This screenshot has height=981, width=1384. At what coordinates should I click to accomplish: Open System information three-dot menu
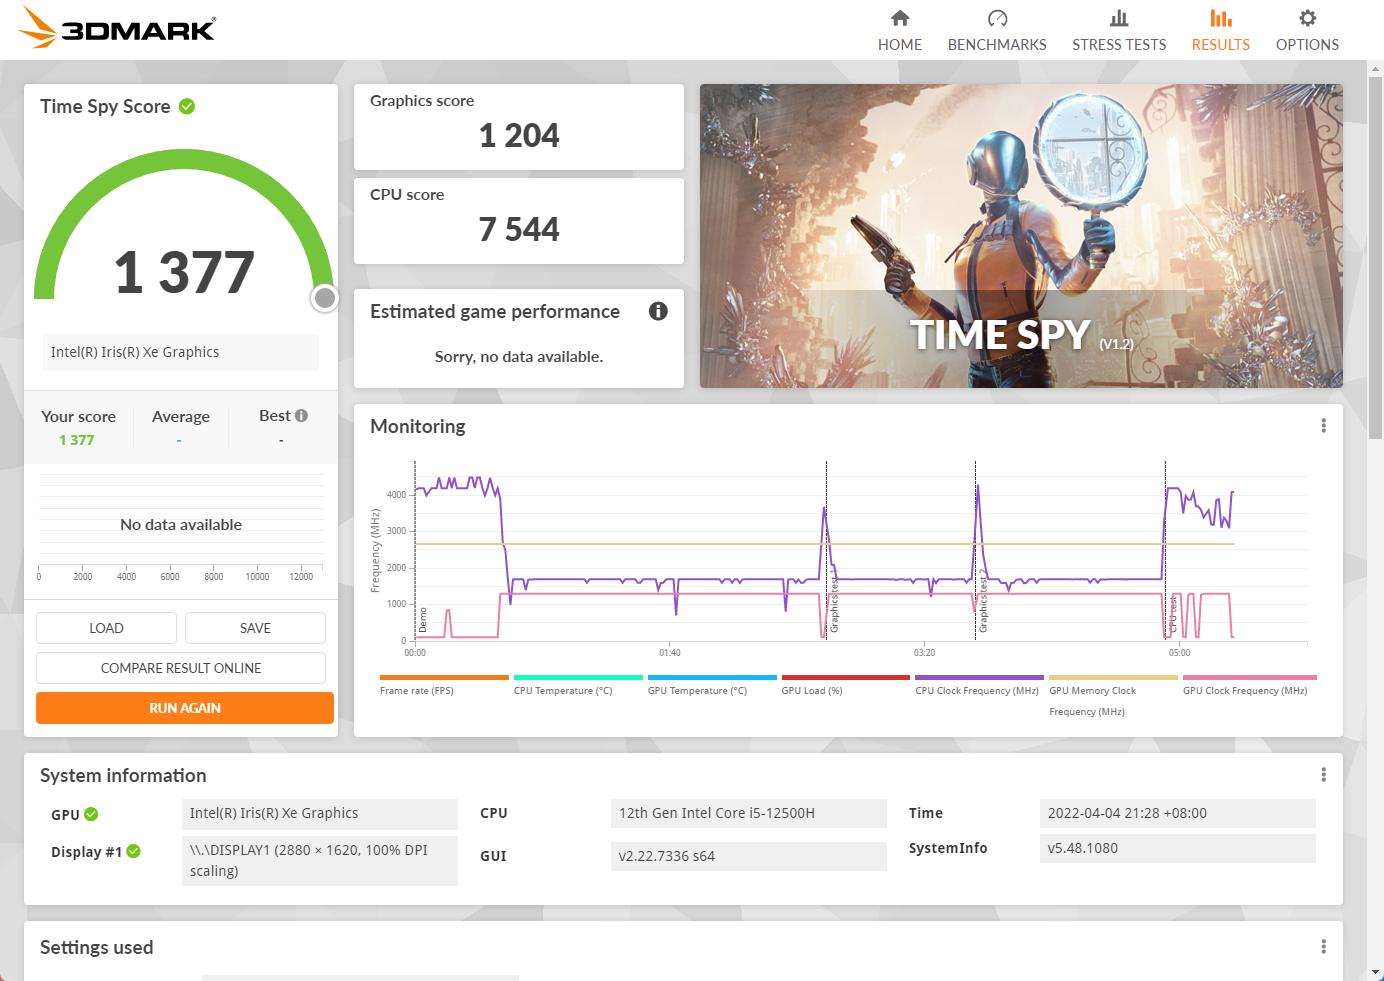[1323, 775]
